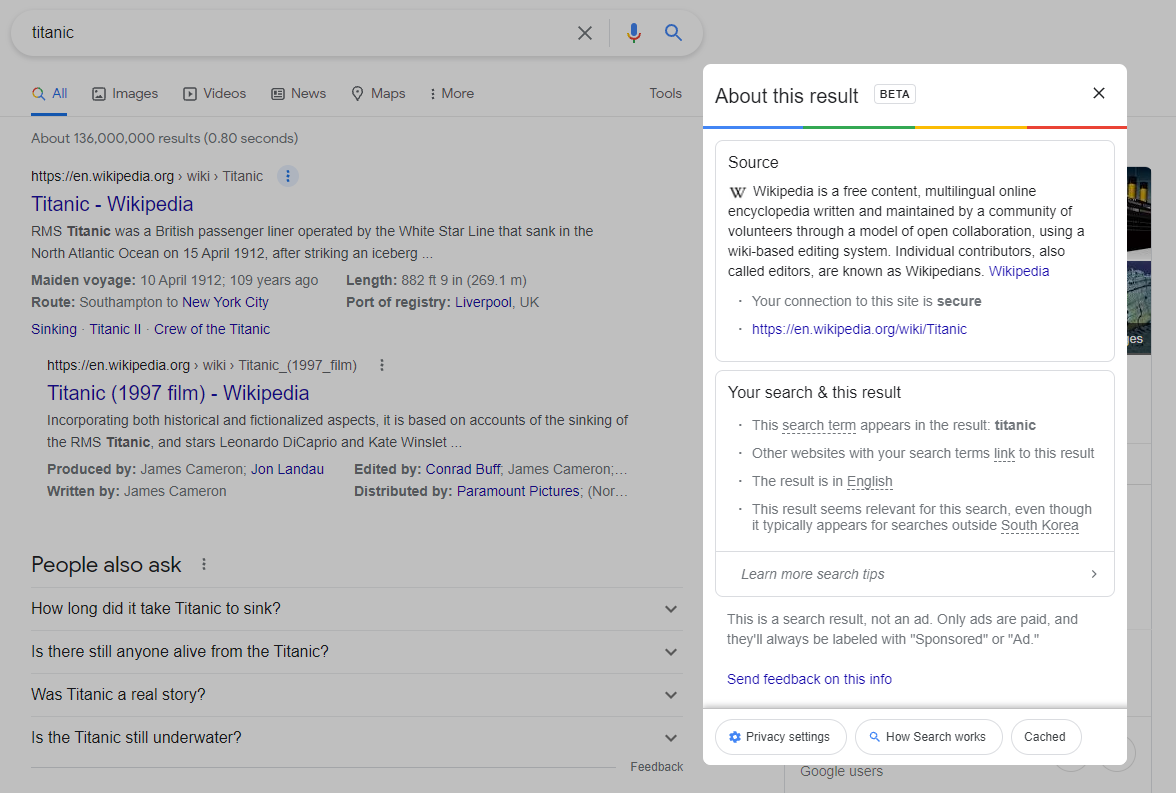Click the Wikipedia W logo in Source
The width and height of the screenshot is (1176, 793).
(737, 192)
